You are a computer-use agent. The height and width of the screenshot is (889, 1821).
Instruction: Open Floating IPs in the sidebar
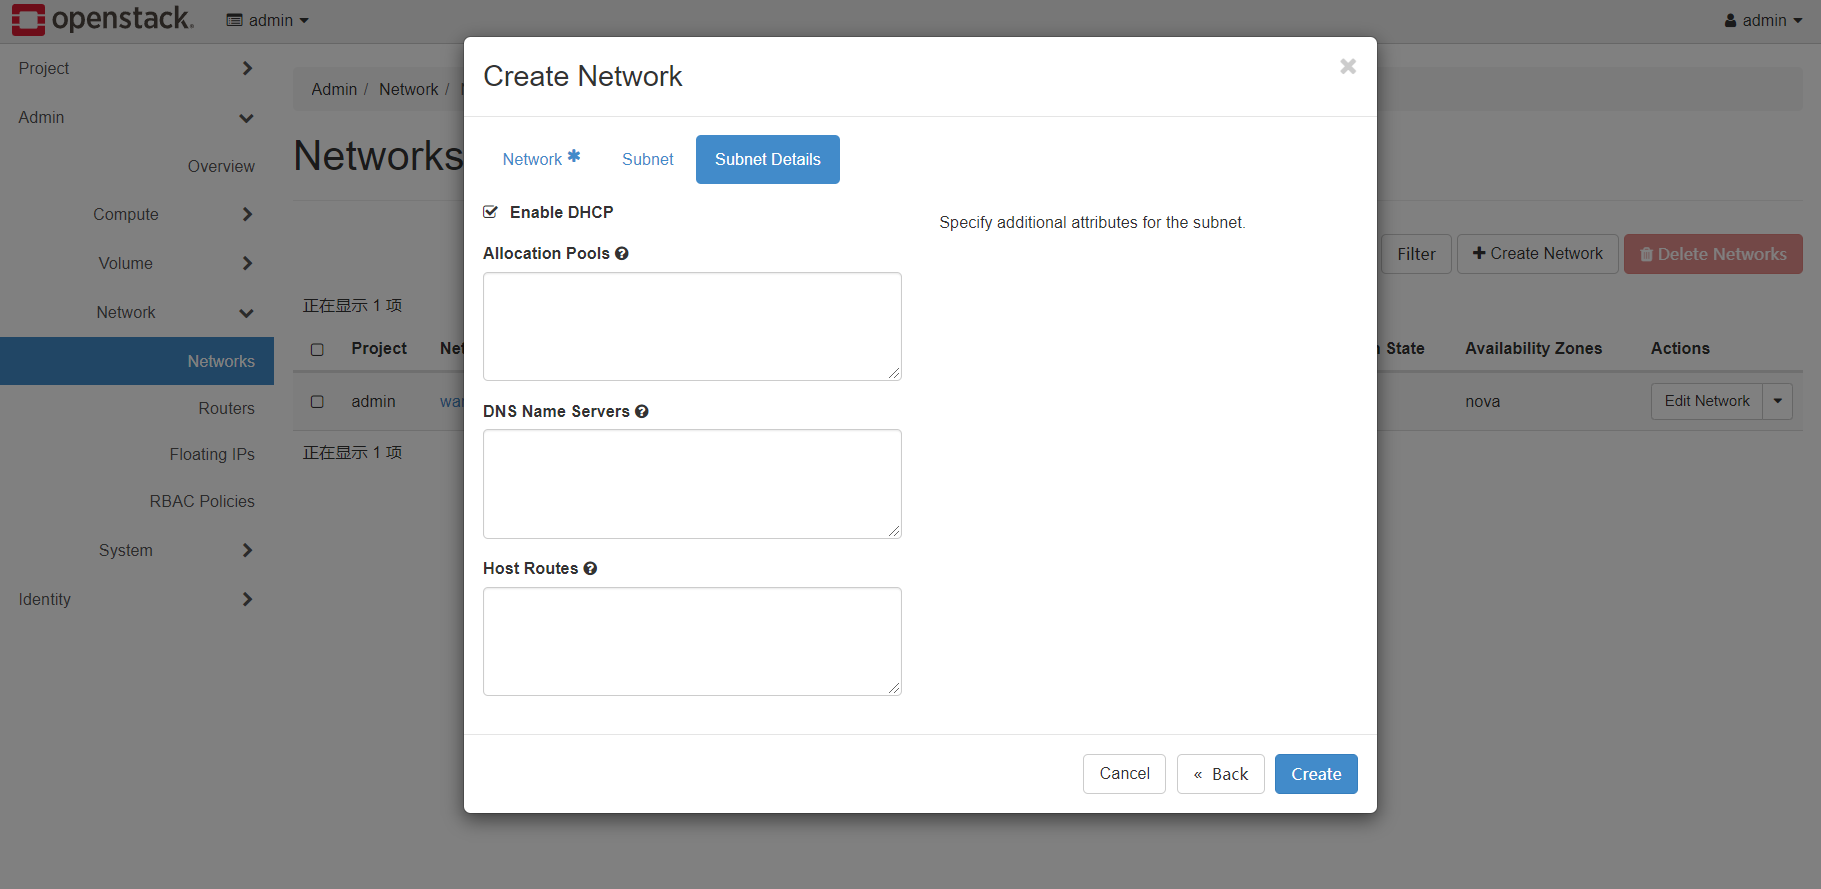212,454
